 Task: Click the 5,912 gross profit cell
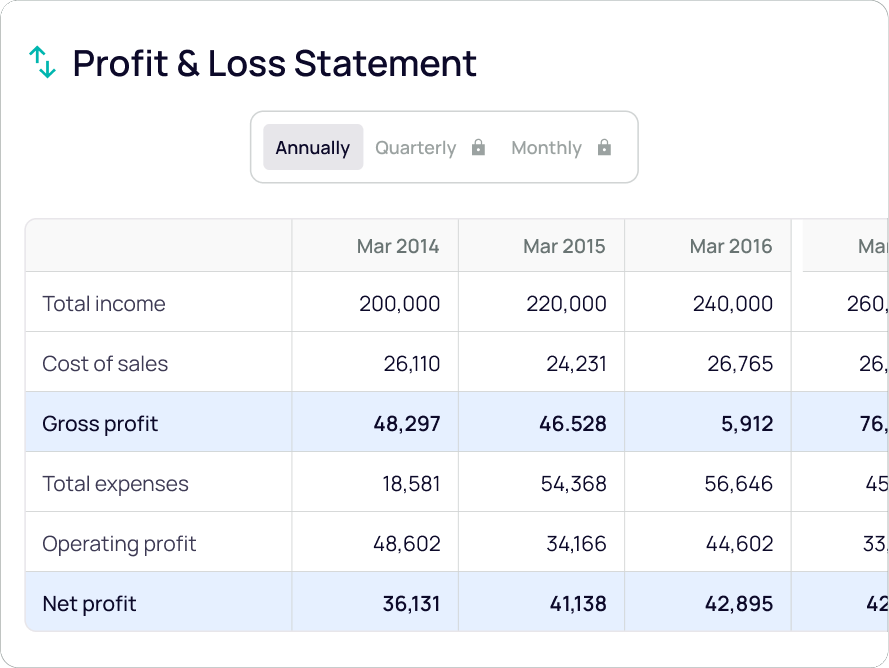point(746,424)
